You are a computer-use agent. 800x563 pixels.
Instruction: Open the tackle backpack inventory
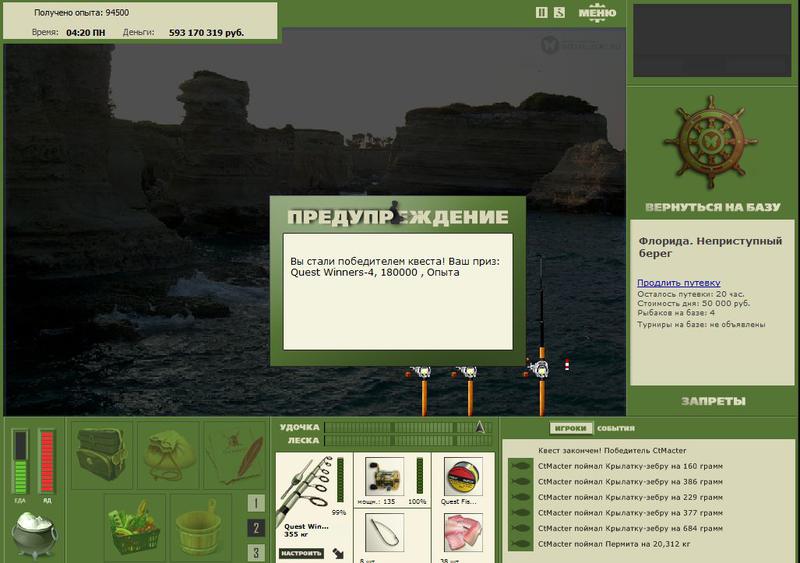tap(101, 454)
